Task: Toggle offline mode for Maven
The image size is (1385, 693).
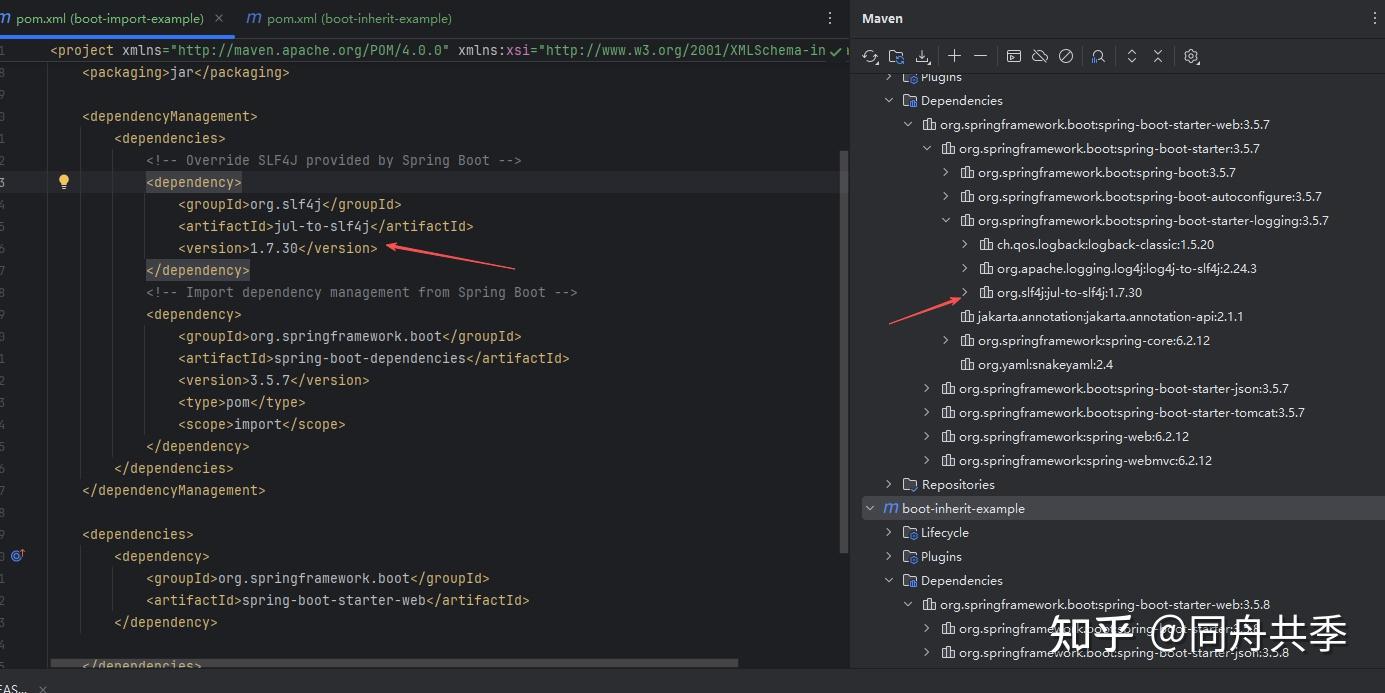Action: (x=1039, y=56)
